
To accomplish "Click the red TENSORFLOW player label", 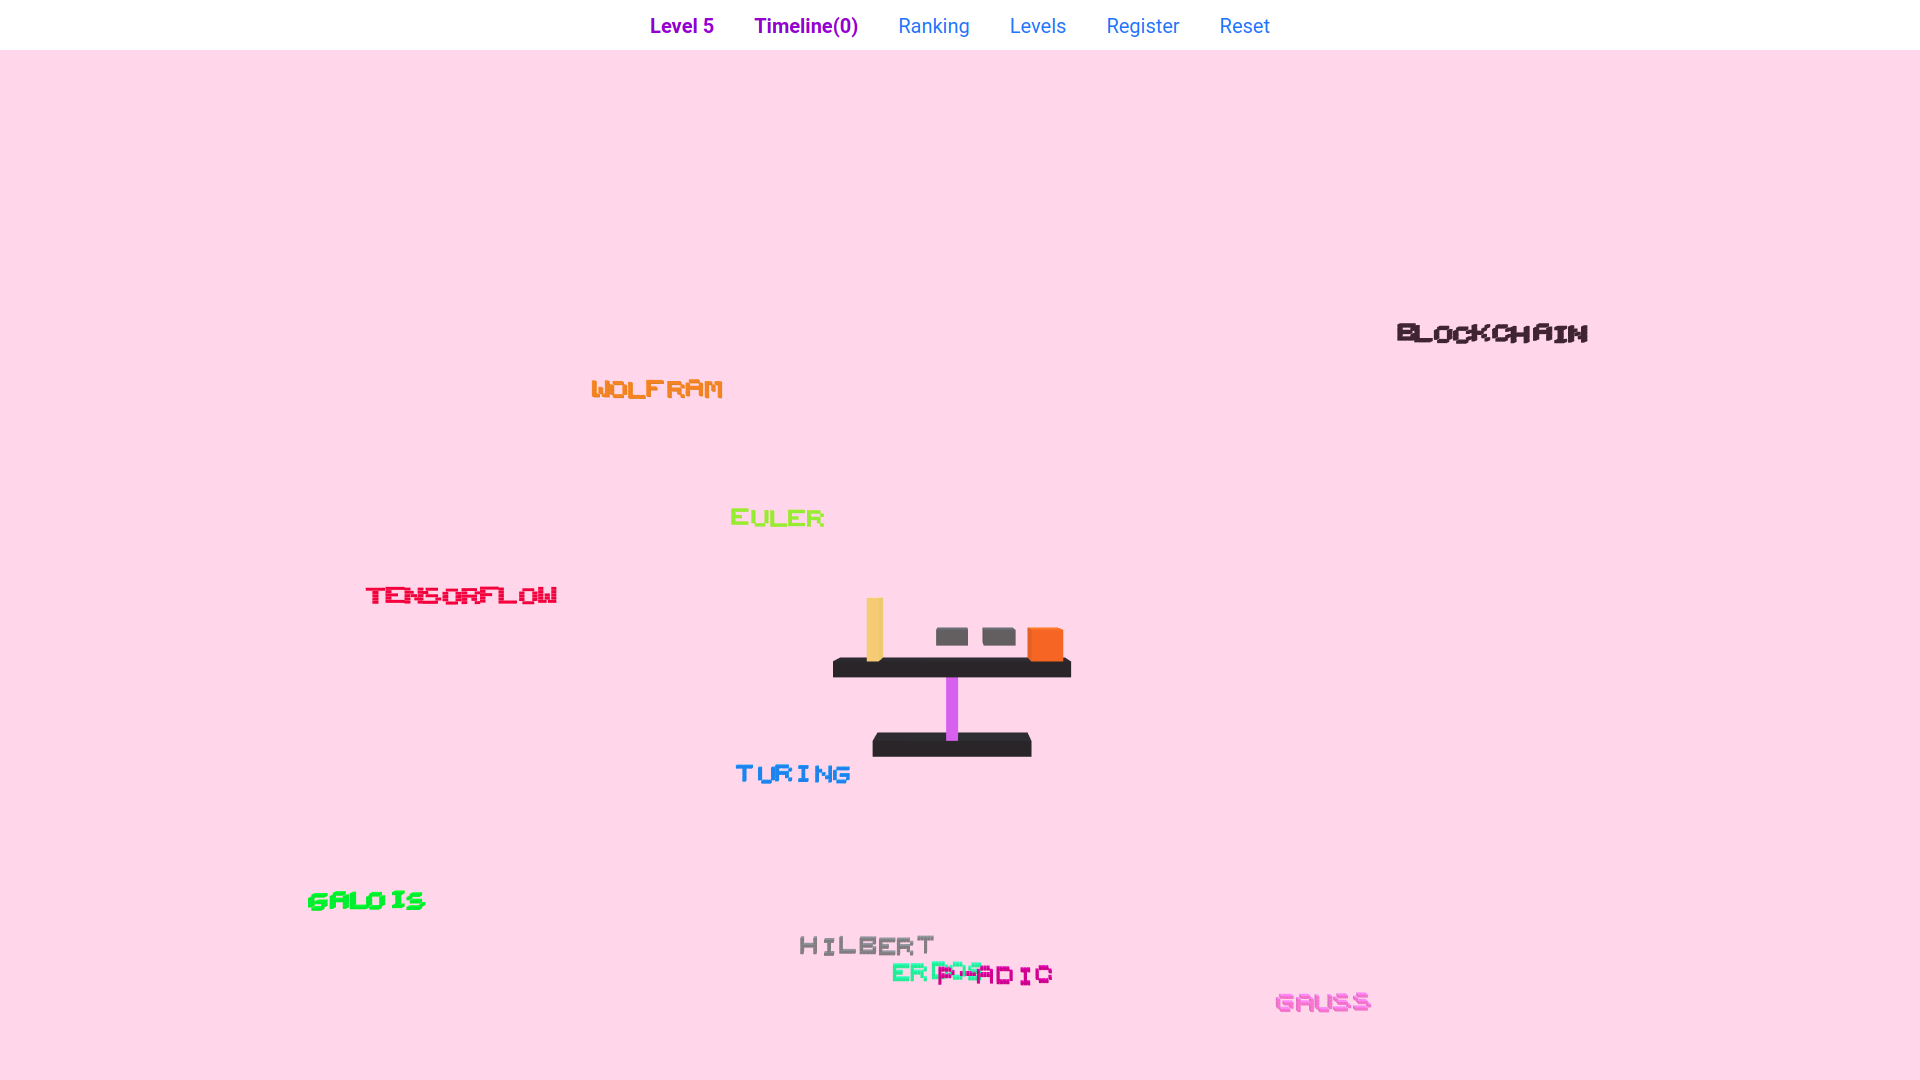I will [461, 596].
